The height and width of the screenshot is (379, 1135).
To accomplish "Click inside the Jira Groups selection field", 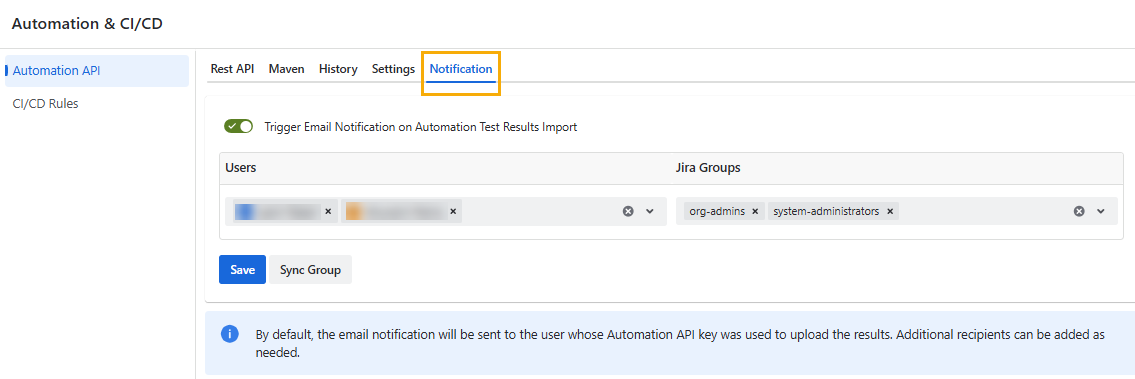I will tap(897, 211).
